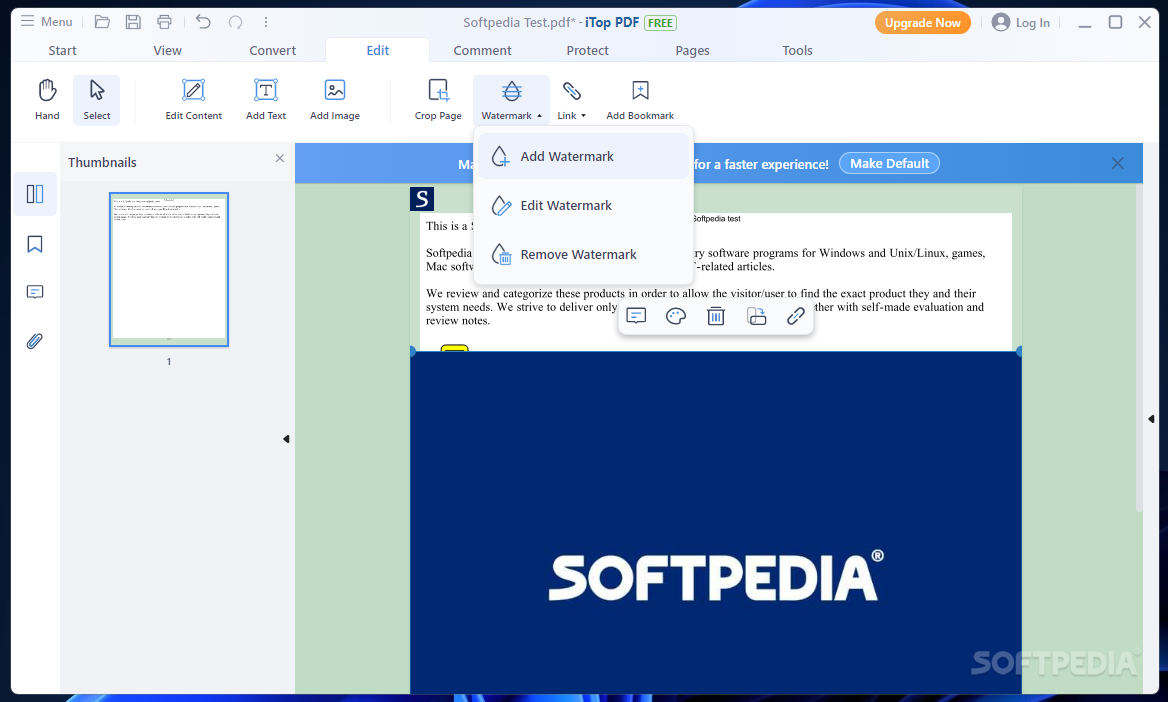The image size is (1168, 702).
Task: Click the Upgrade Now button
Action: click(922, 22)
